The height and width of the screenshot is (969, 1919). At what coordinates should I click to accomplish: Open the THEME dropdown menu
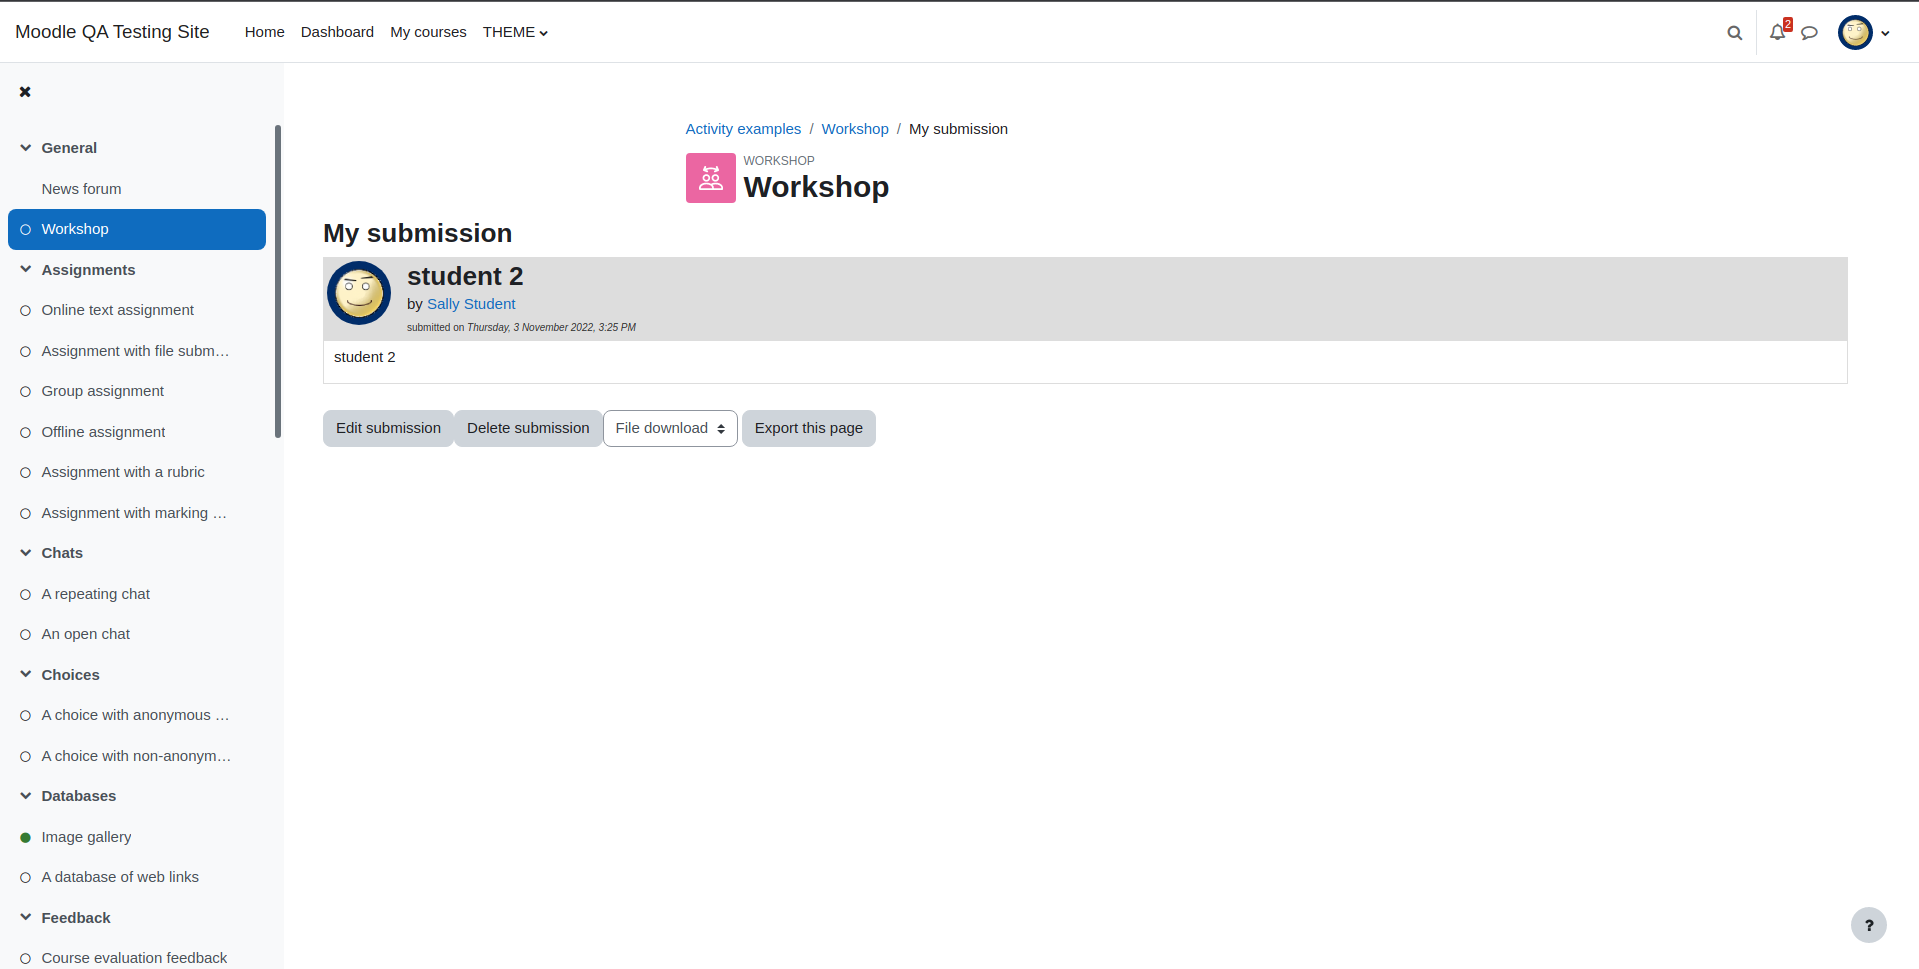(x=515, y=32)
